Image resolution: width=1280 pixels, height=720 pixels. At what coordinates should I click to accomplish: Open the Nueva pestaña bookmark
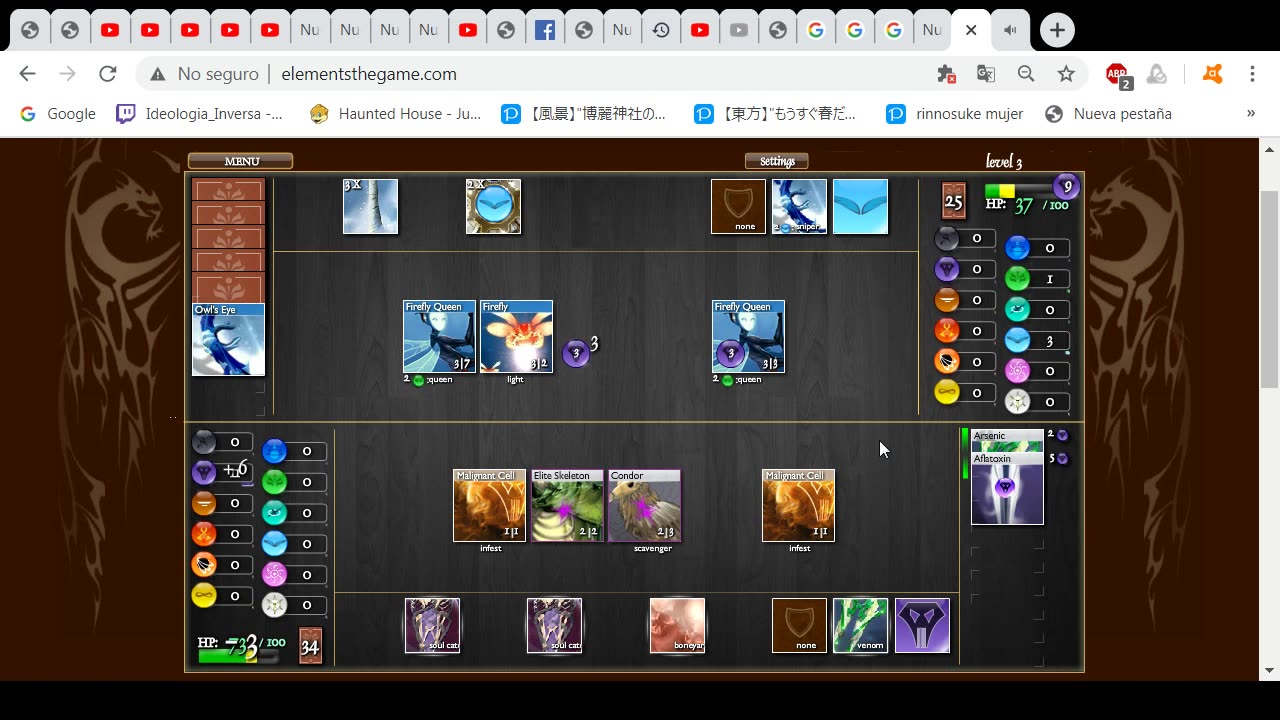(1108, 114)
